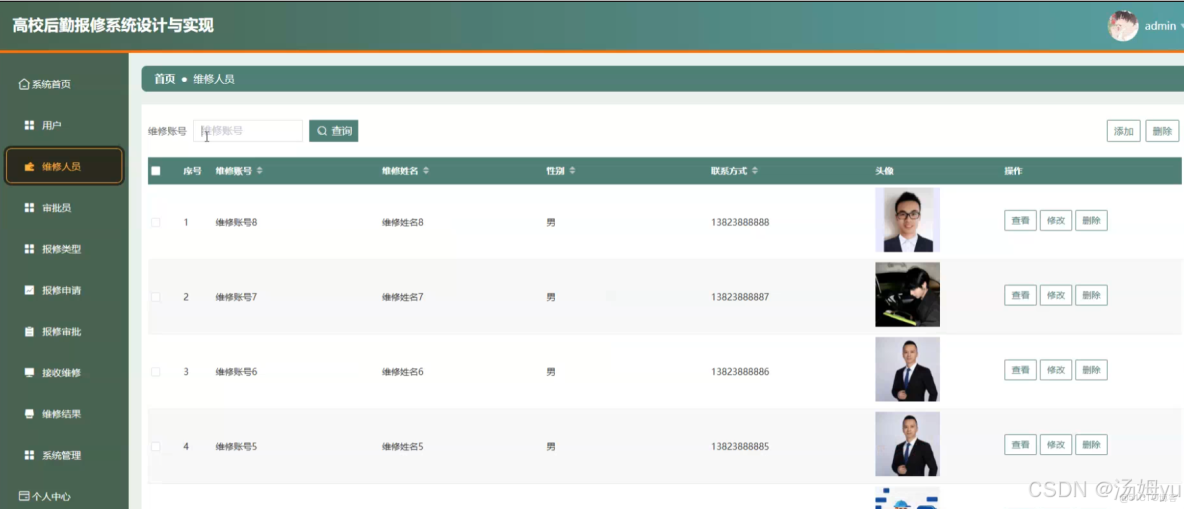
Task: Click the grid icon beside 报修类型
Action: (x=29, y=249)
